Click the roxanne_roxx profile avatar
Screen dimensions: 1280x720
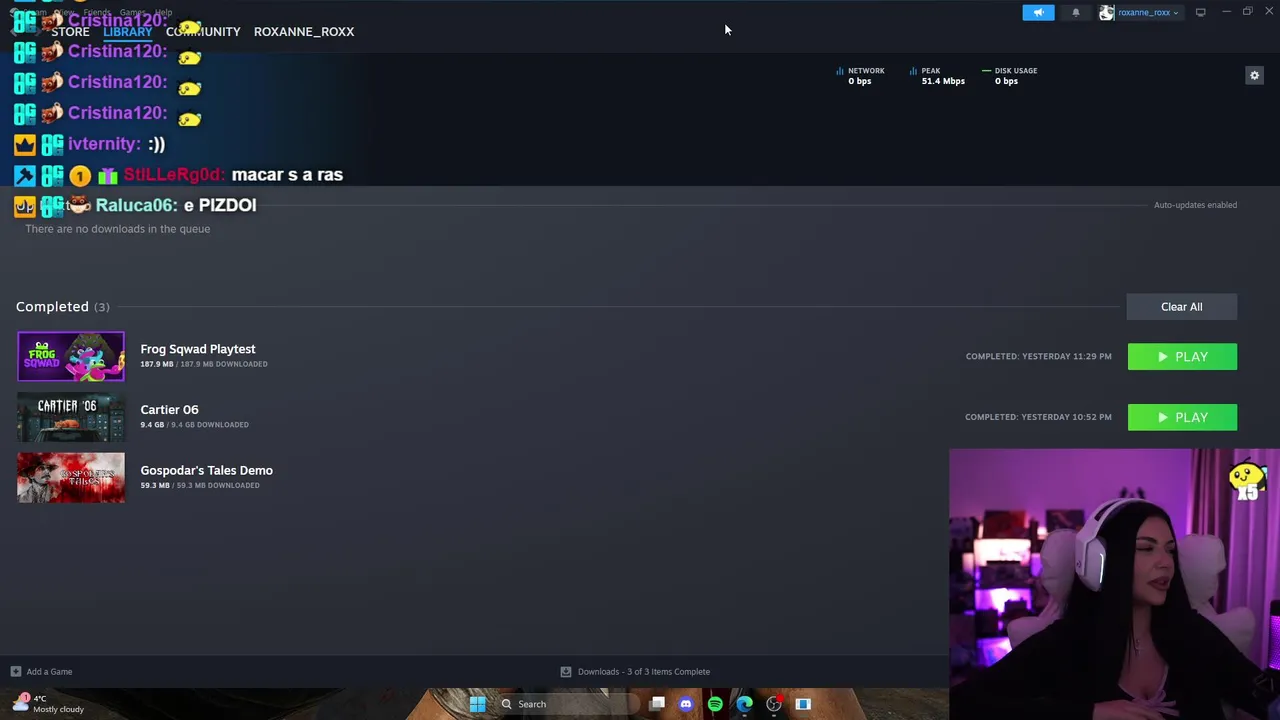coord(1106,12)
